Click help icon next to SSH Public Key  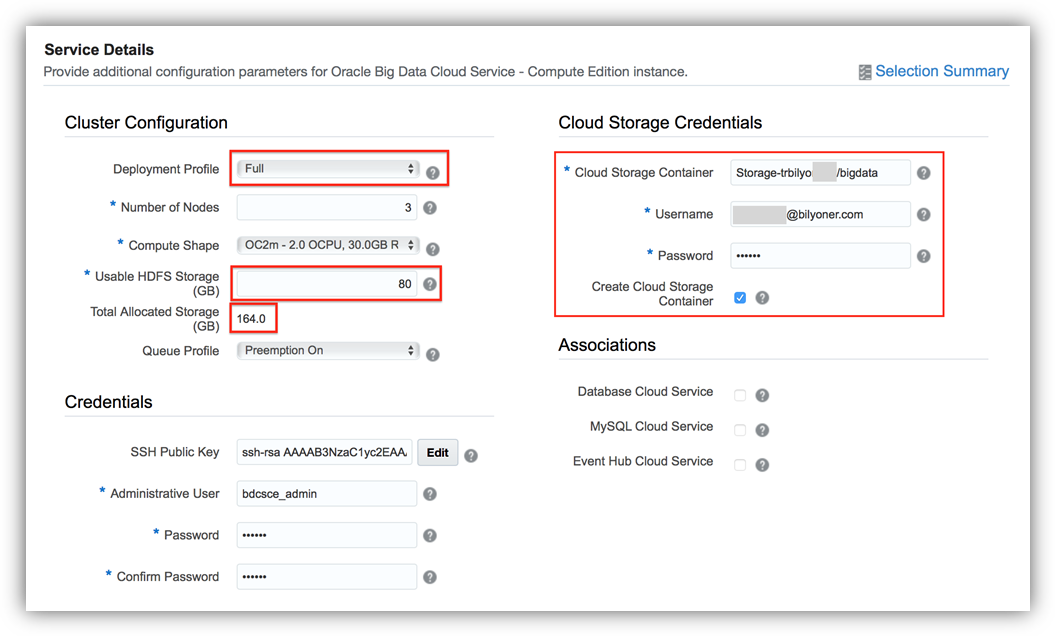tap(471, 456)
